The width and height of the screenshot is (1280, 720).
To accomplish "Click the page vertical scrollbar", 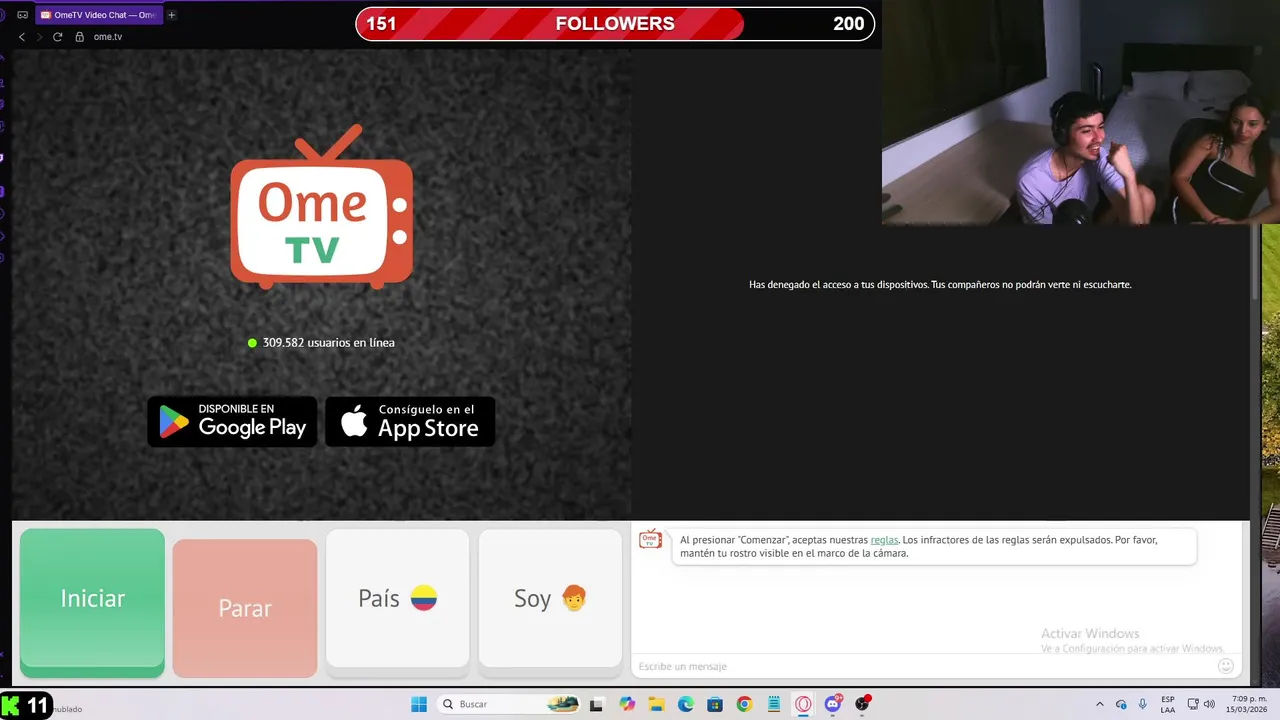I will coord(1256,263).
